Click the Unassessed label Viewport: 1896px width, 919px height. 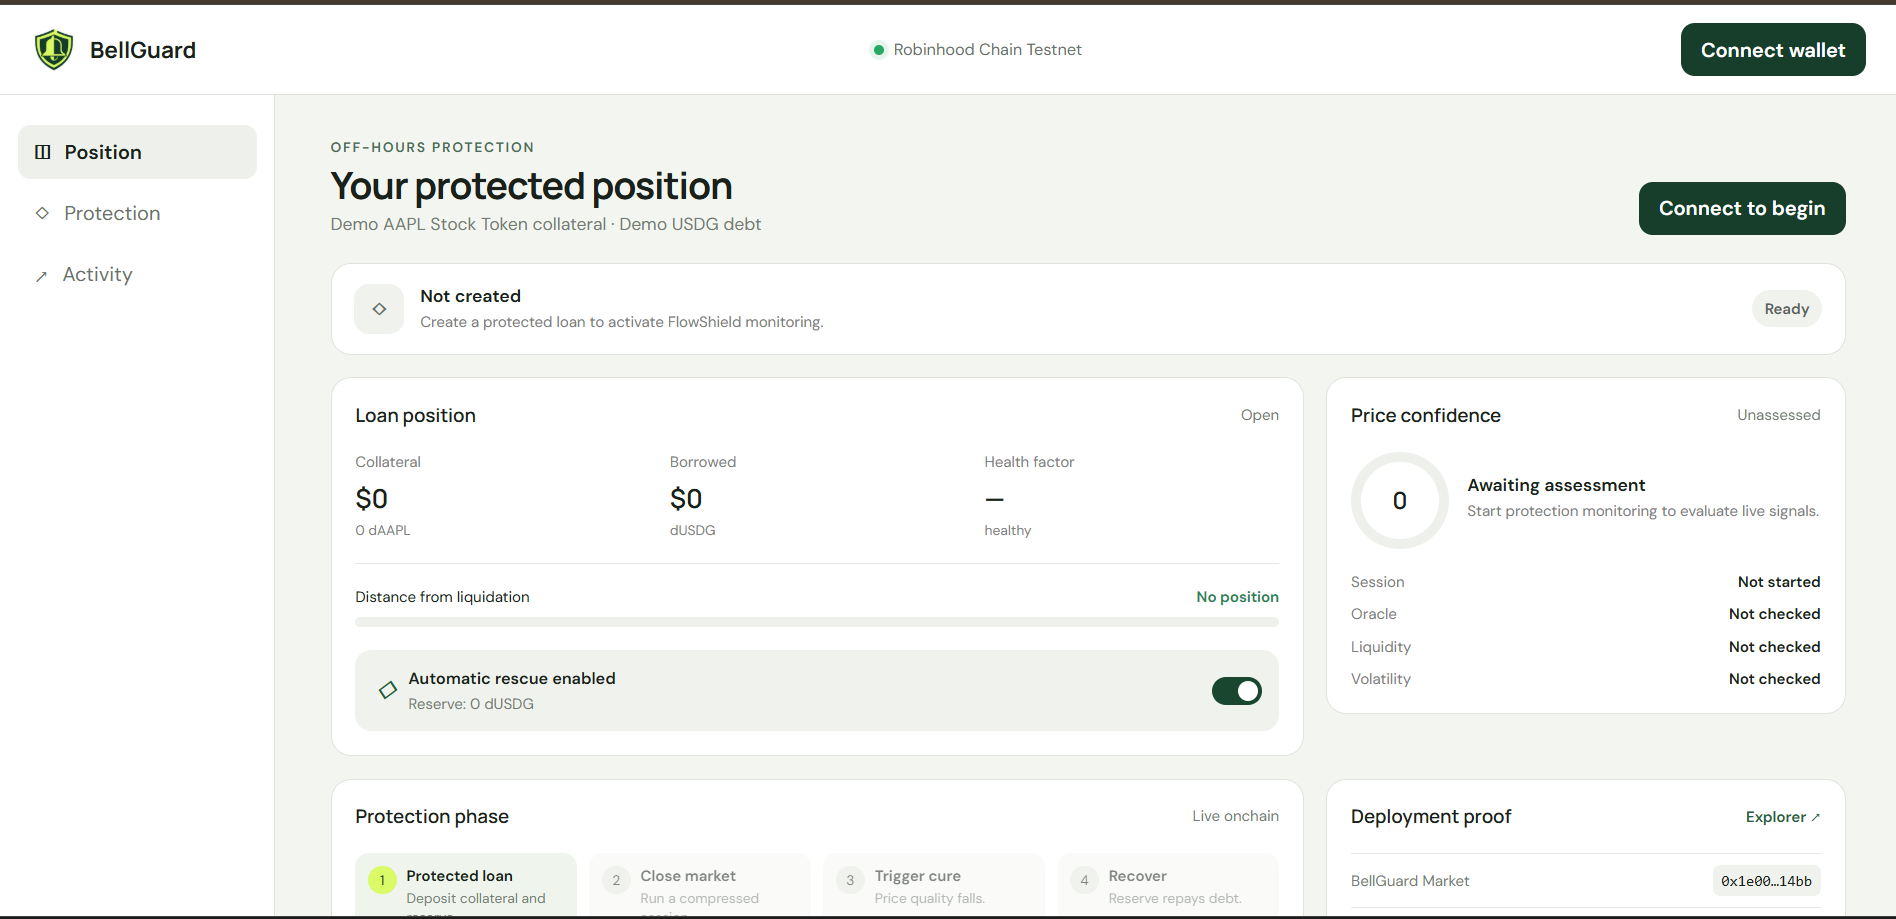click(1778, 415)
